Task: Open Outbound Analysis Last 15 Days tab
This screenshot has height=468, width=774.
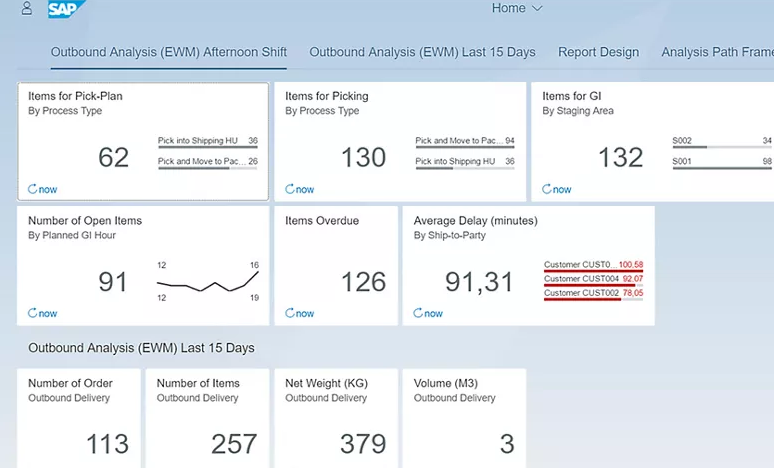Action: point(422,52)
